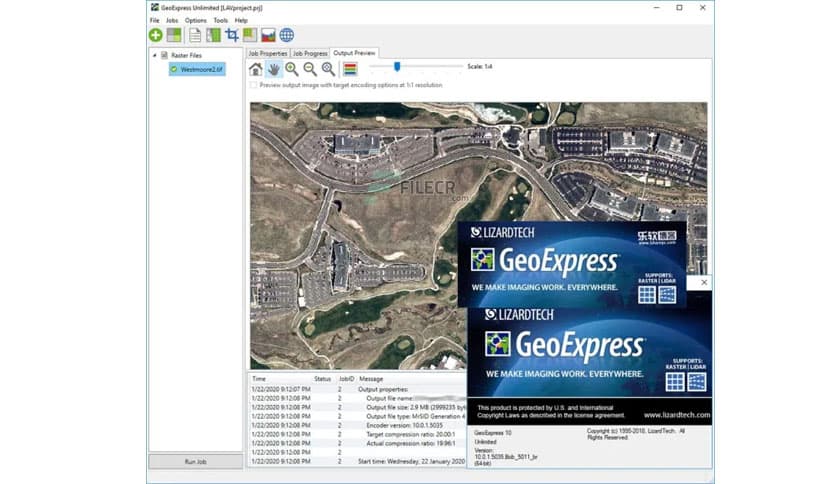
Task: Click the 'Target compression ratio: 20.00:1' log entry
Action: [x=411, y=434]
